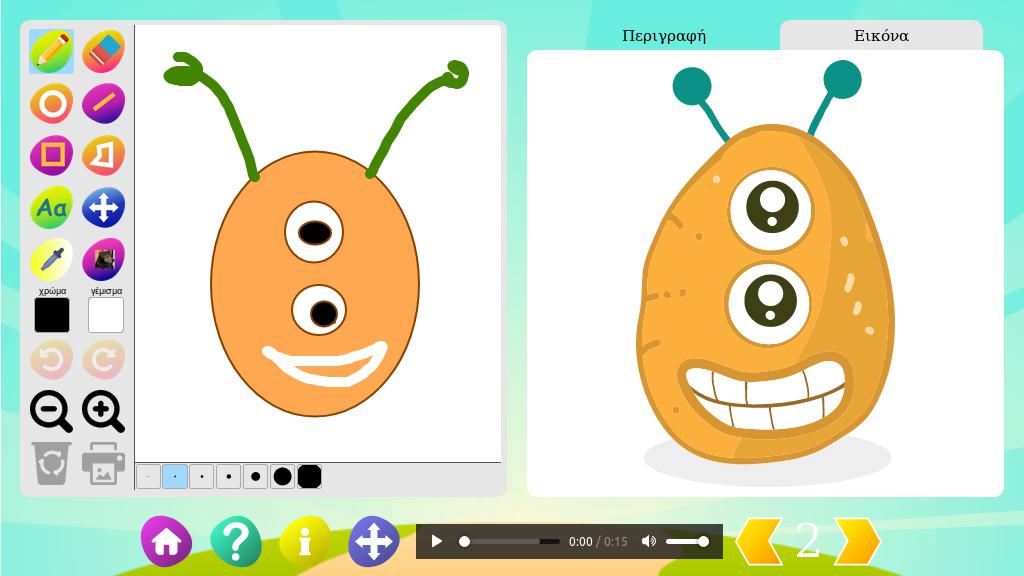Viewport: 1024px width, 576px height.
Task: Clear the canvas with the trash icon
Action: tap(51, 463)
